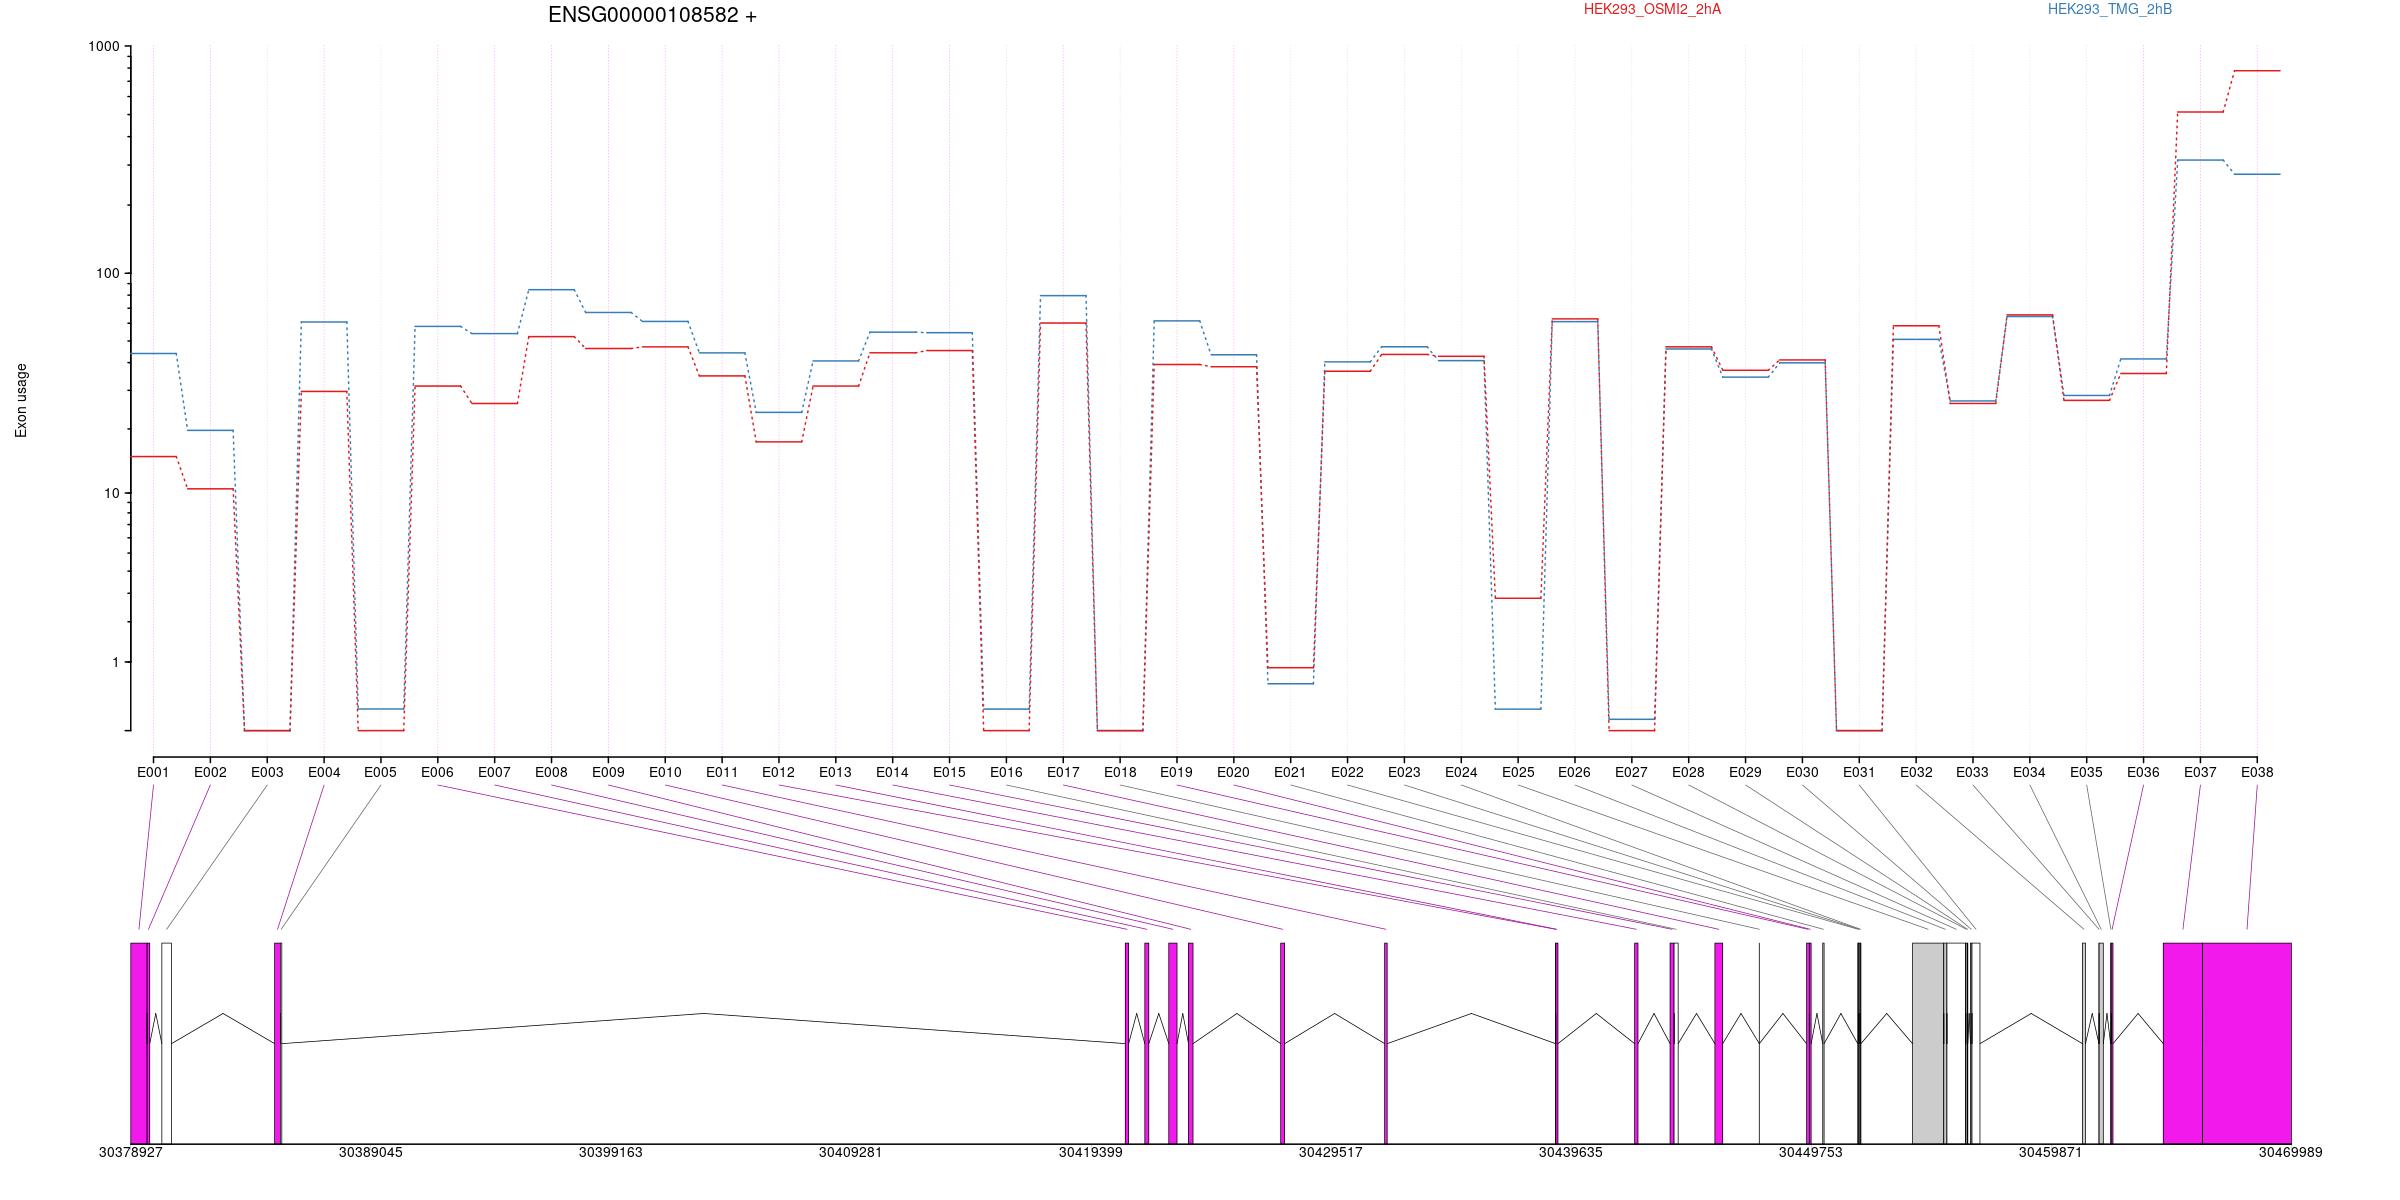Click the exon label E010
The height and width of the screenshot is (1200, 2400).
[665, 772]
